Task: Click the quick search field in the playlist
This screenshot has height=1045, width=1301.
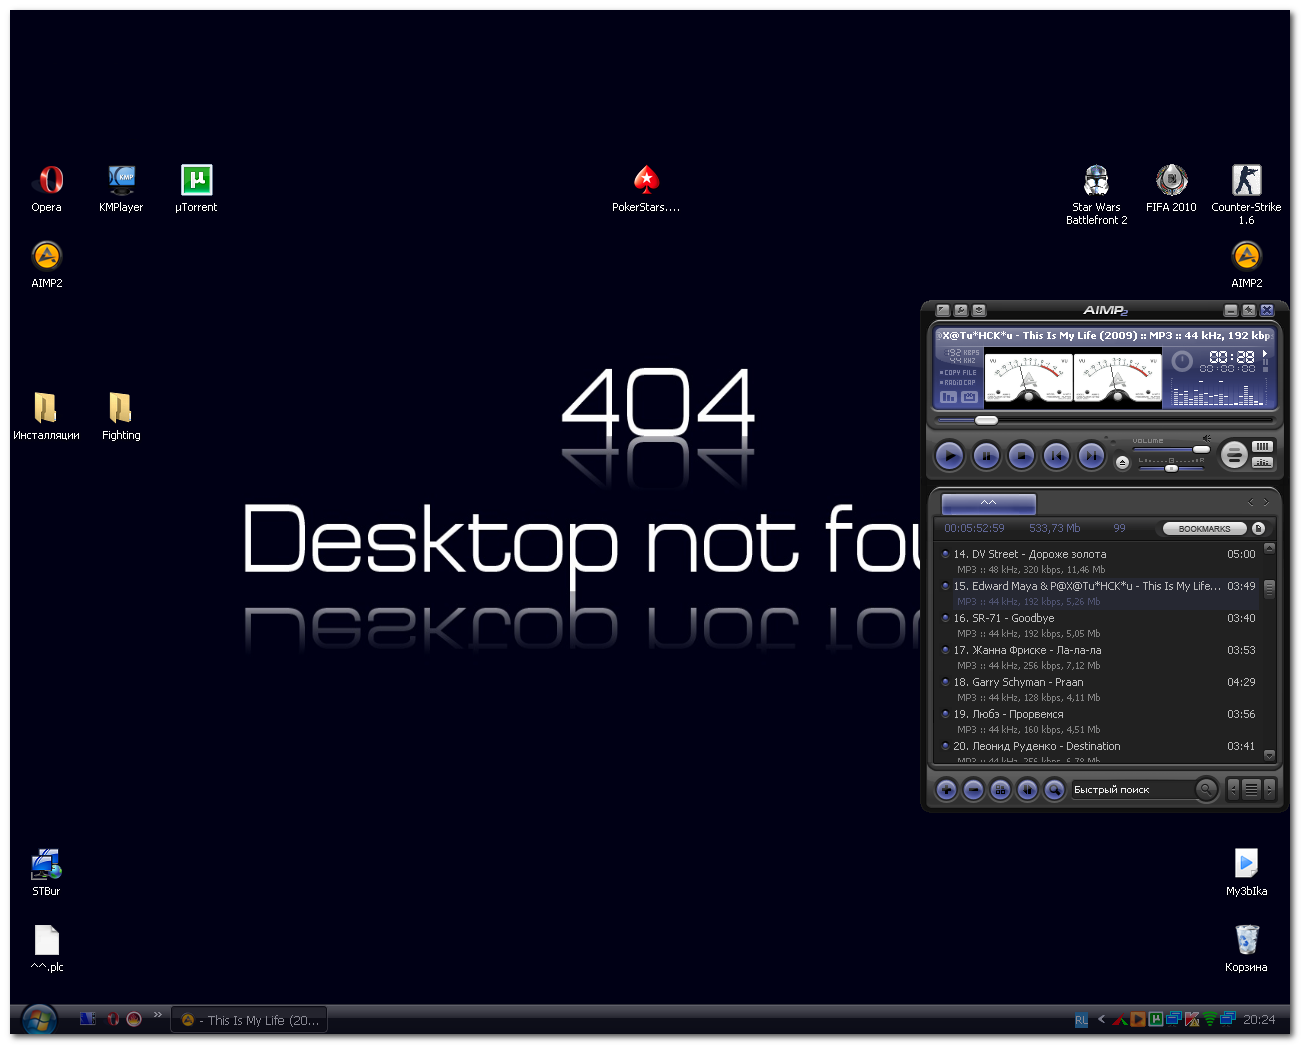Action: [1130, 790]
